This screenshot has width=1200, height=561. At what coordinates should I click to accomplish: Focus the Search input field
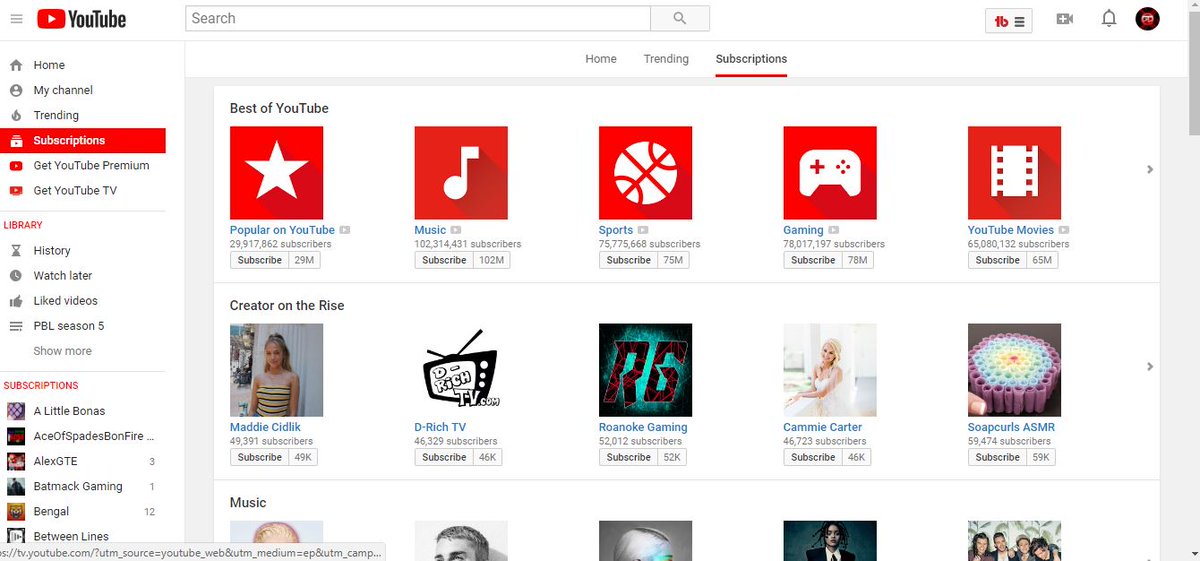point(418,18)
